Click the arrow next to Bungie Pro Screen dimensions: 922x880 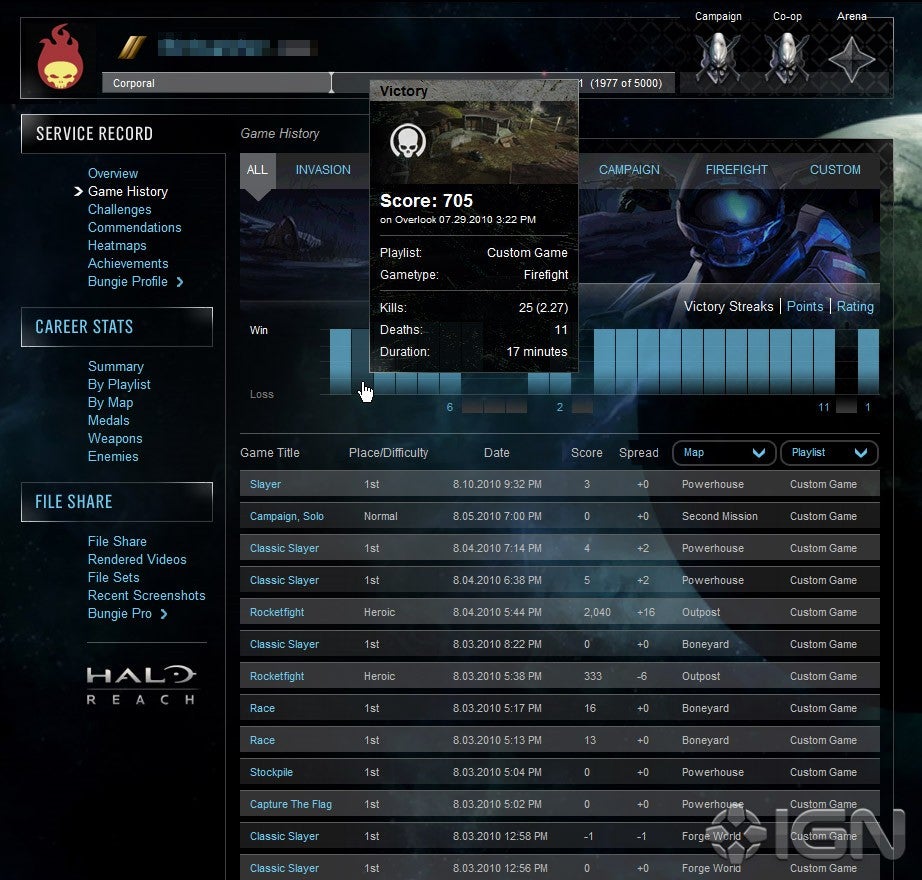click(164, 614)
